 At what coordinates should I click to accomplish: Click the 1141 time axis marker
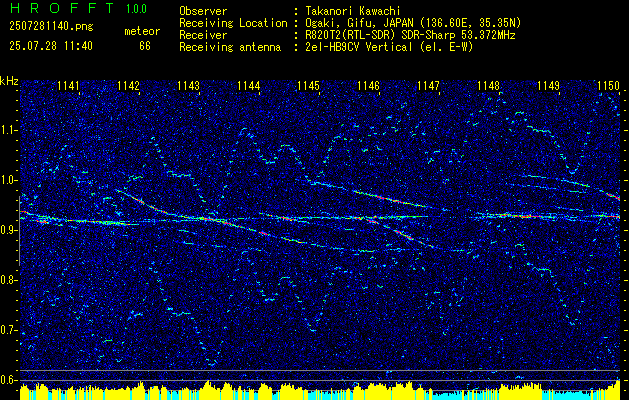[x=68, y=86]
